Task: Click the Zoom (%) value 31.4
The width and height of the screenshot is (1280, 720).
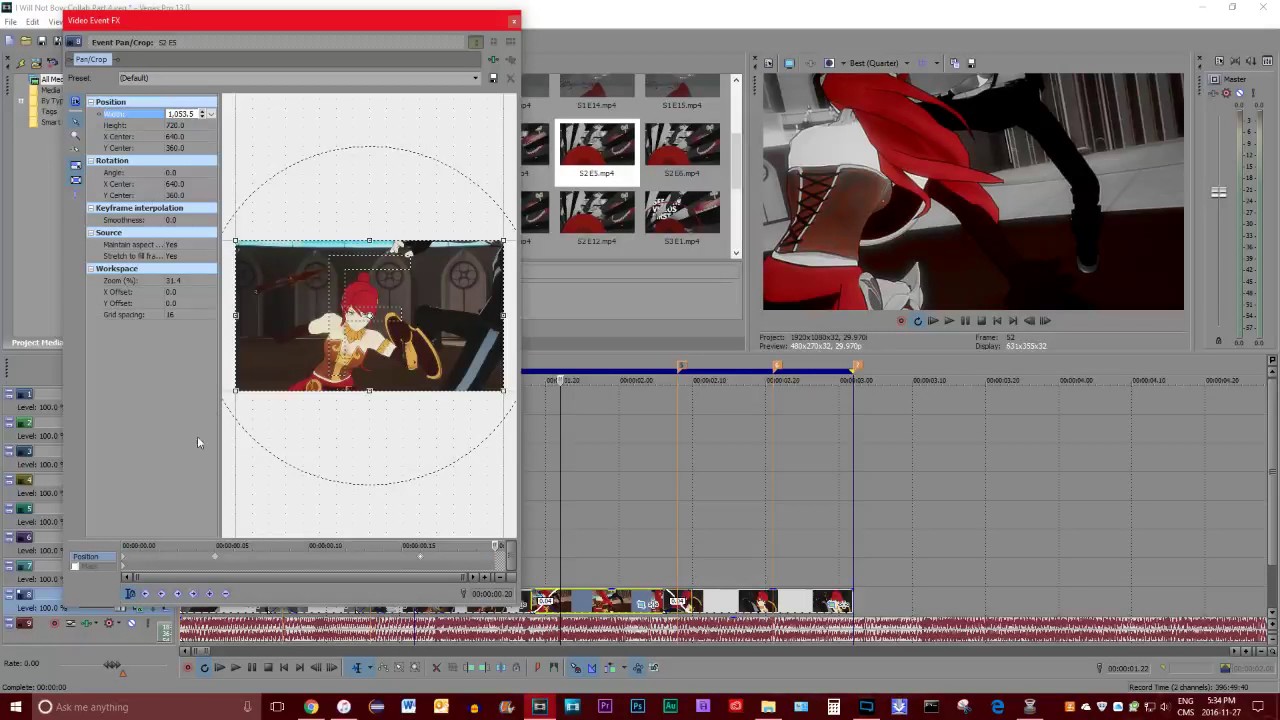Action: [173, 281]
